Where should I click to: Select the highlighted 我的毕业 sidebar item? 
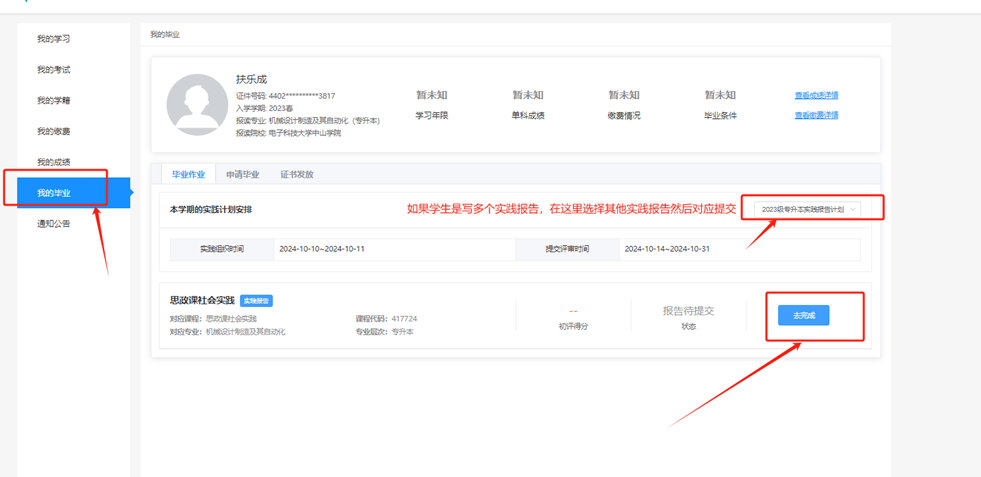(x=55, y=193)
